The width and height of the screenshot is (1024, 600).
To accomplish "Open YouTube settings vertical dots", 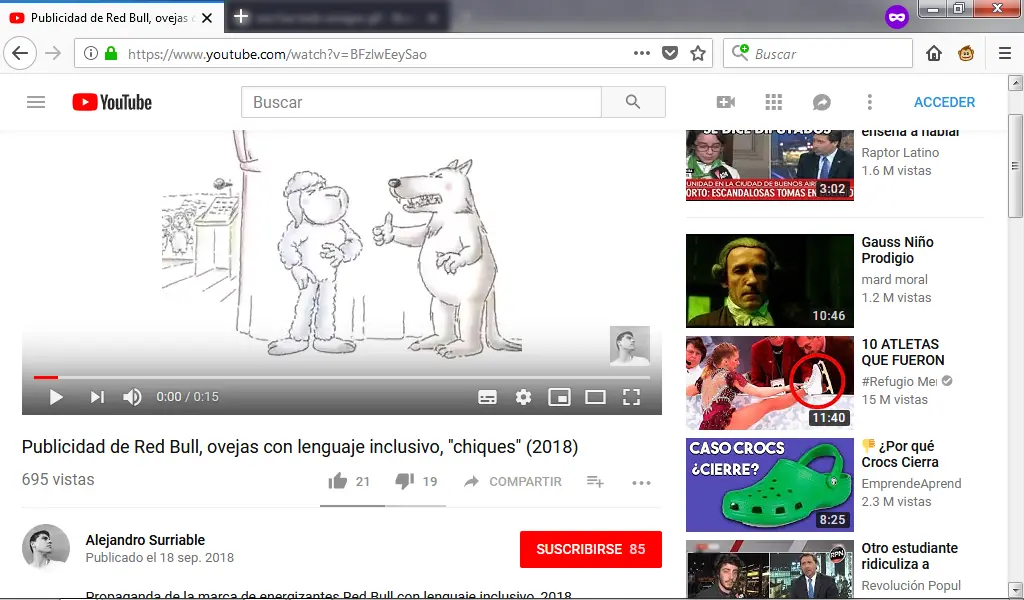I will [x=869, y=102].
